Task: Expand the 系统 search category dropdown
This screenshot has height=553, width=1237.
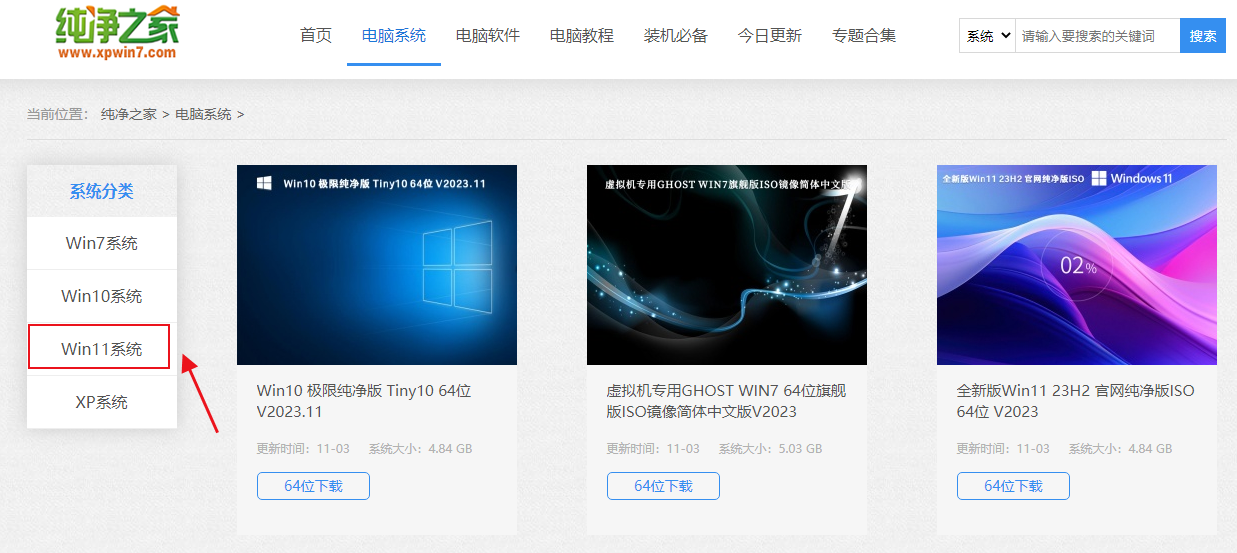Action: (987, 36)
